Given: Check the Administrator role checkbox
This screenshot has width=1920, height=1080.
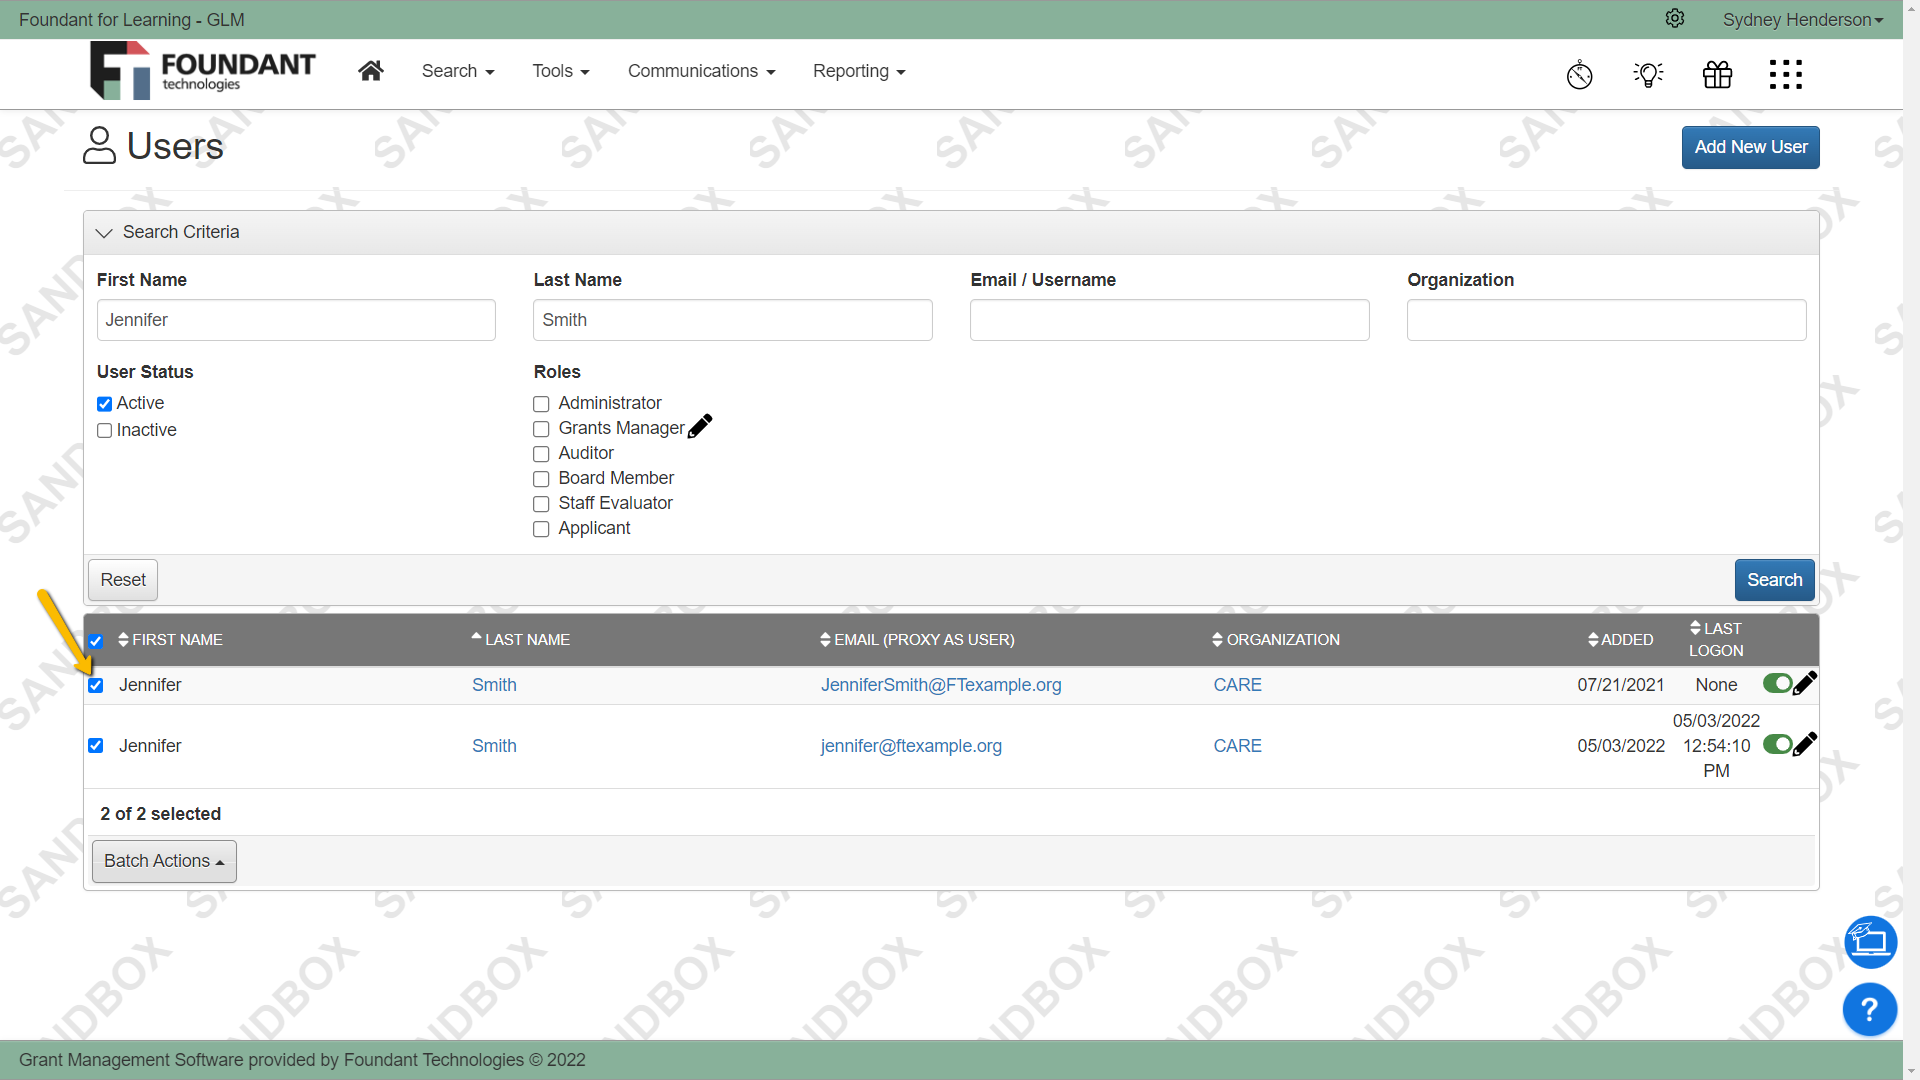Looking at the screenshot, I should [541, 404].
